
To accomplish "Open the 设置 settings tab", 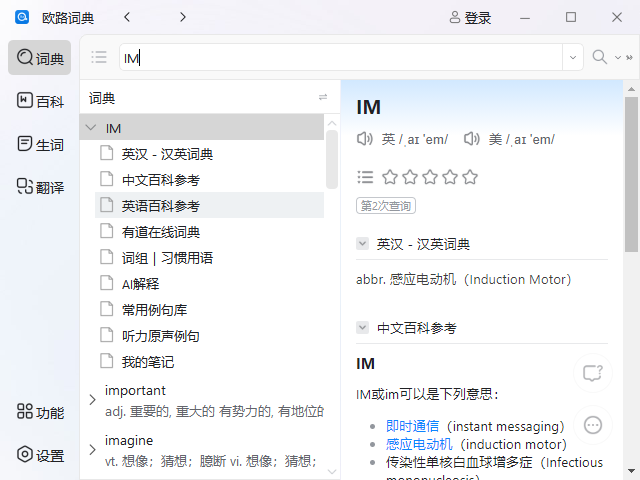I will click(x=40, y=455).
